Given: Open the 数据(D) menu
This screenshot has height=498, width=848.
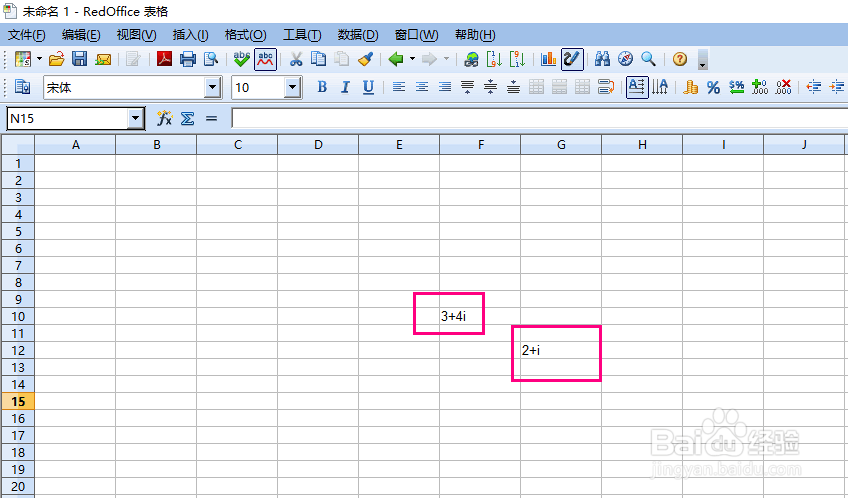Looking at the screenshot, I should point(358,35).
